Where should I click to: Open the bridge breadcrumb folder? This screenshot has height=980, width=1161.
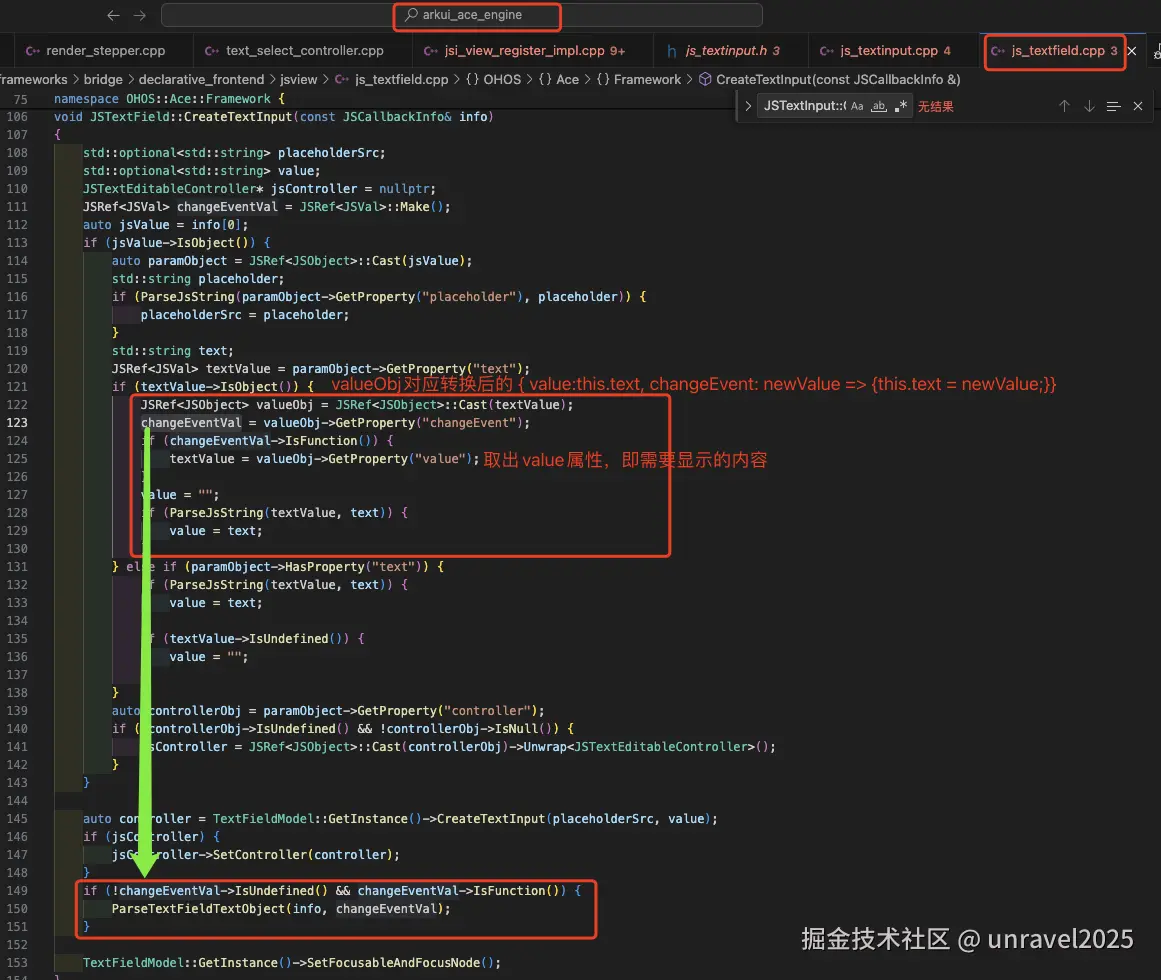click(x=103, y=79)
